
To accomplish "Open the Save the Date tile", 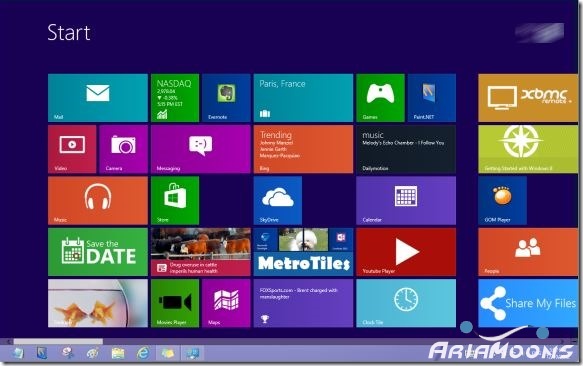I will 98,252.
